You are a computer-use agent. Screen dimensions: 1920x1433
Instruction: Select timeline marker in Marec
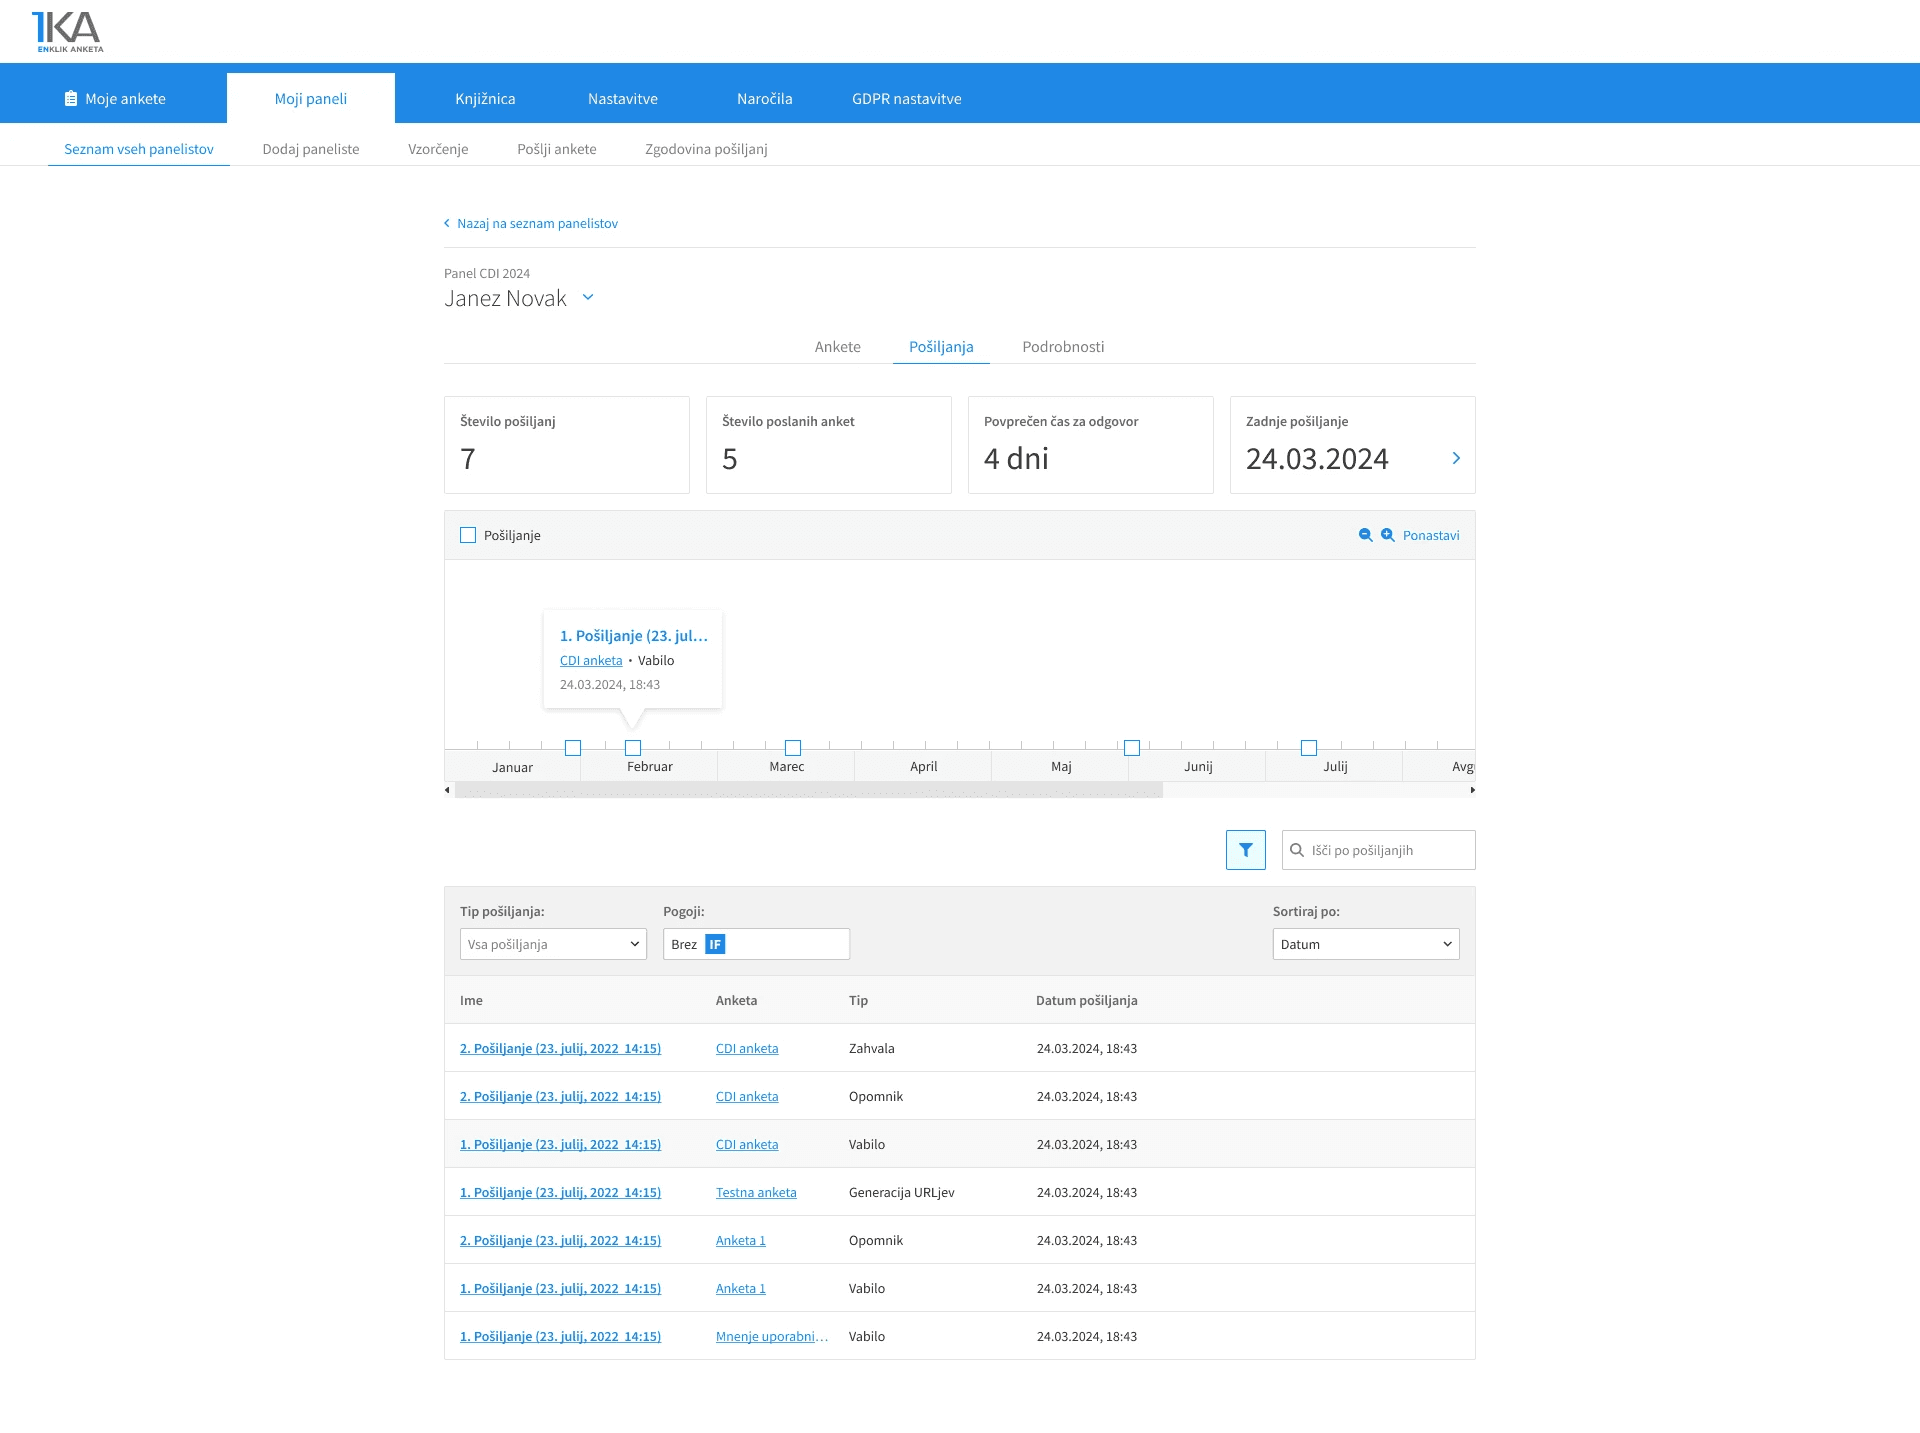793,748
